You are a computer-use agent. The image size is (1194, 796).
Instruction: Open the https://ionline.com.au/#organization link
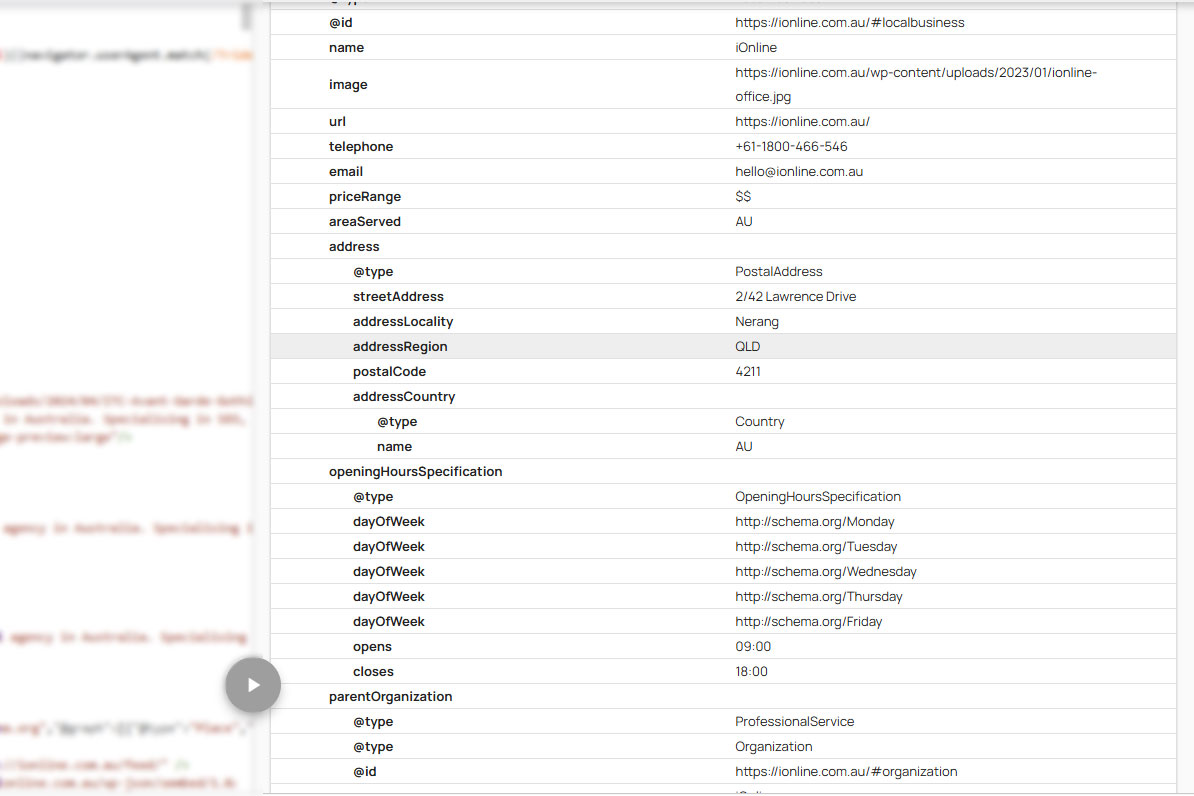(846, 772)
